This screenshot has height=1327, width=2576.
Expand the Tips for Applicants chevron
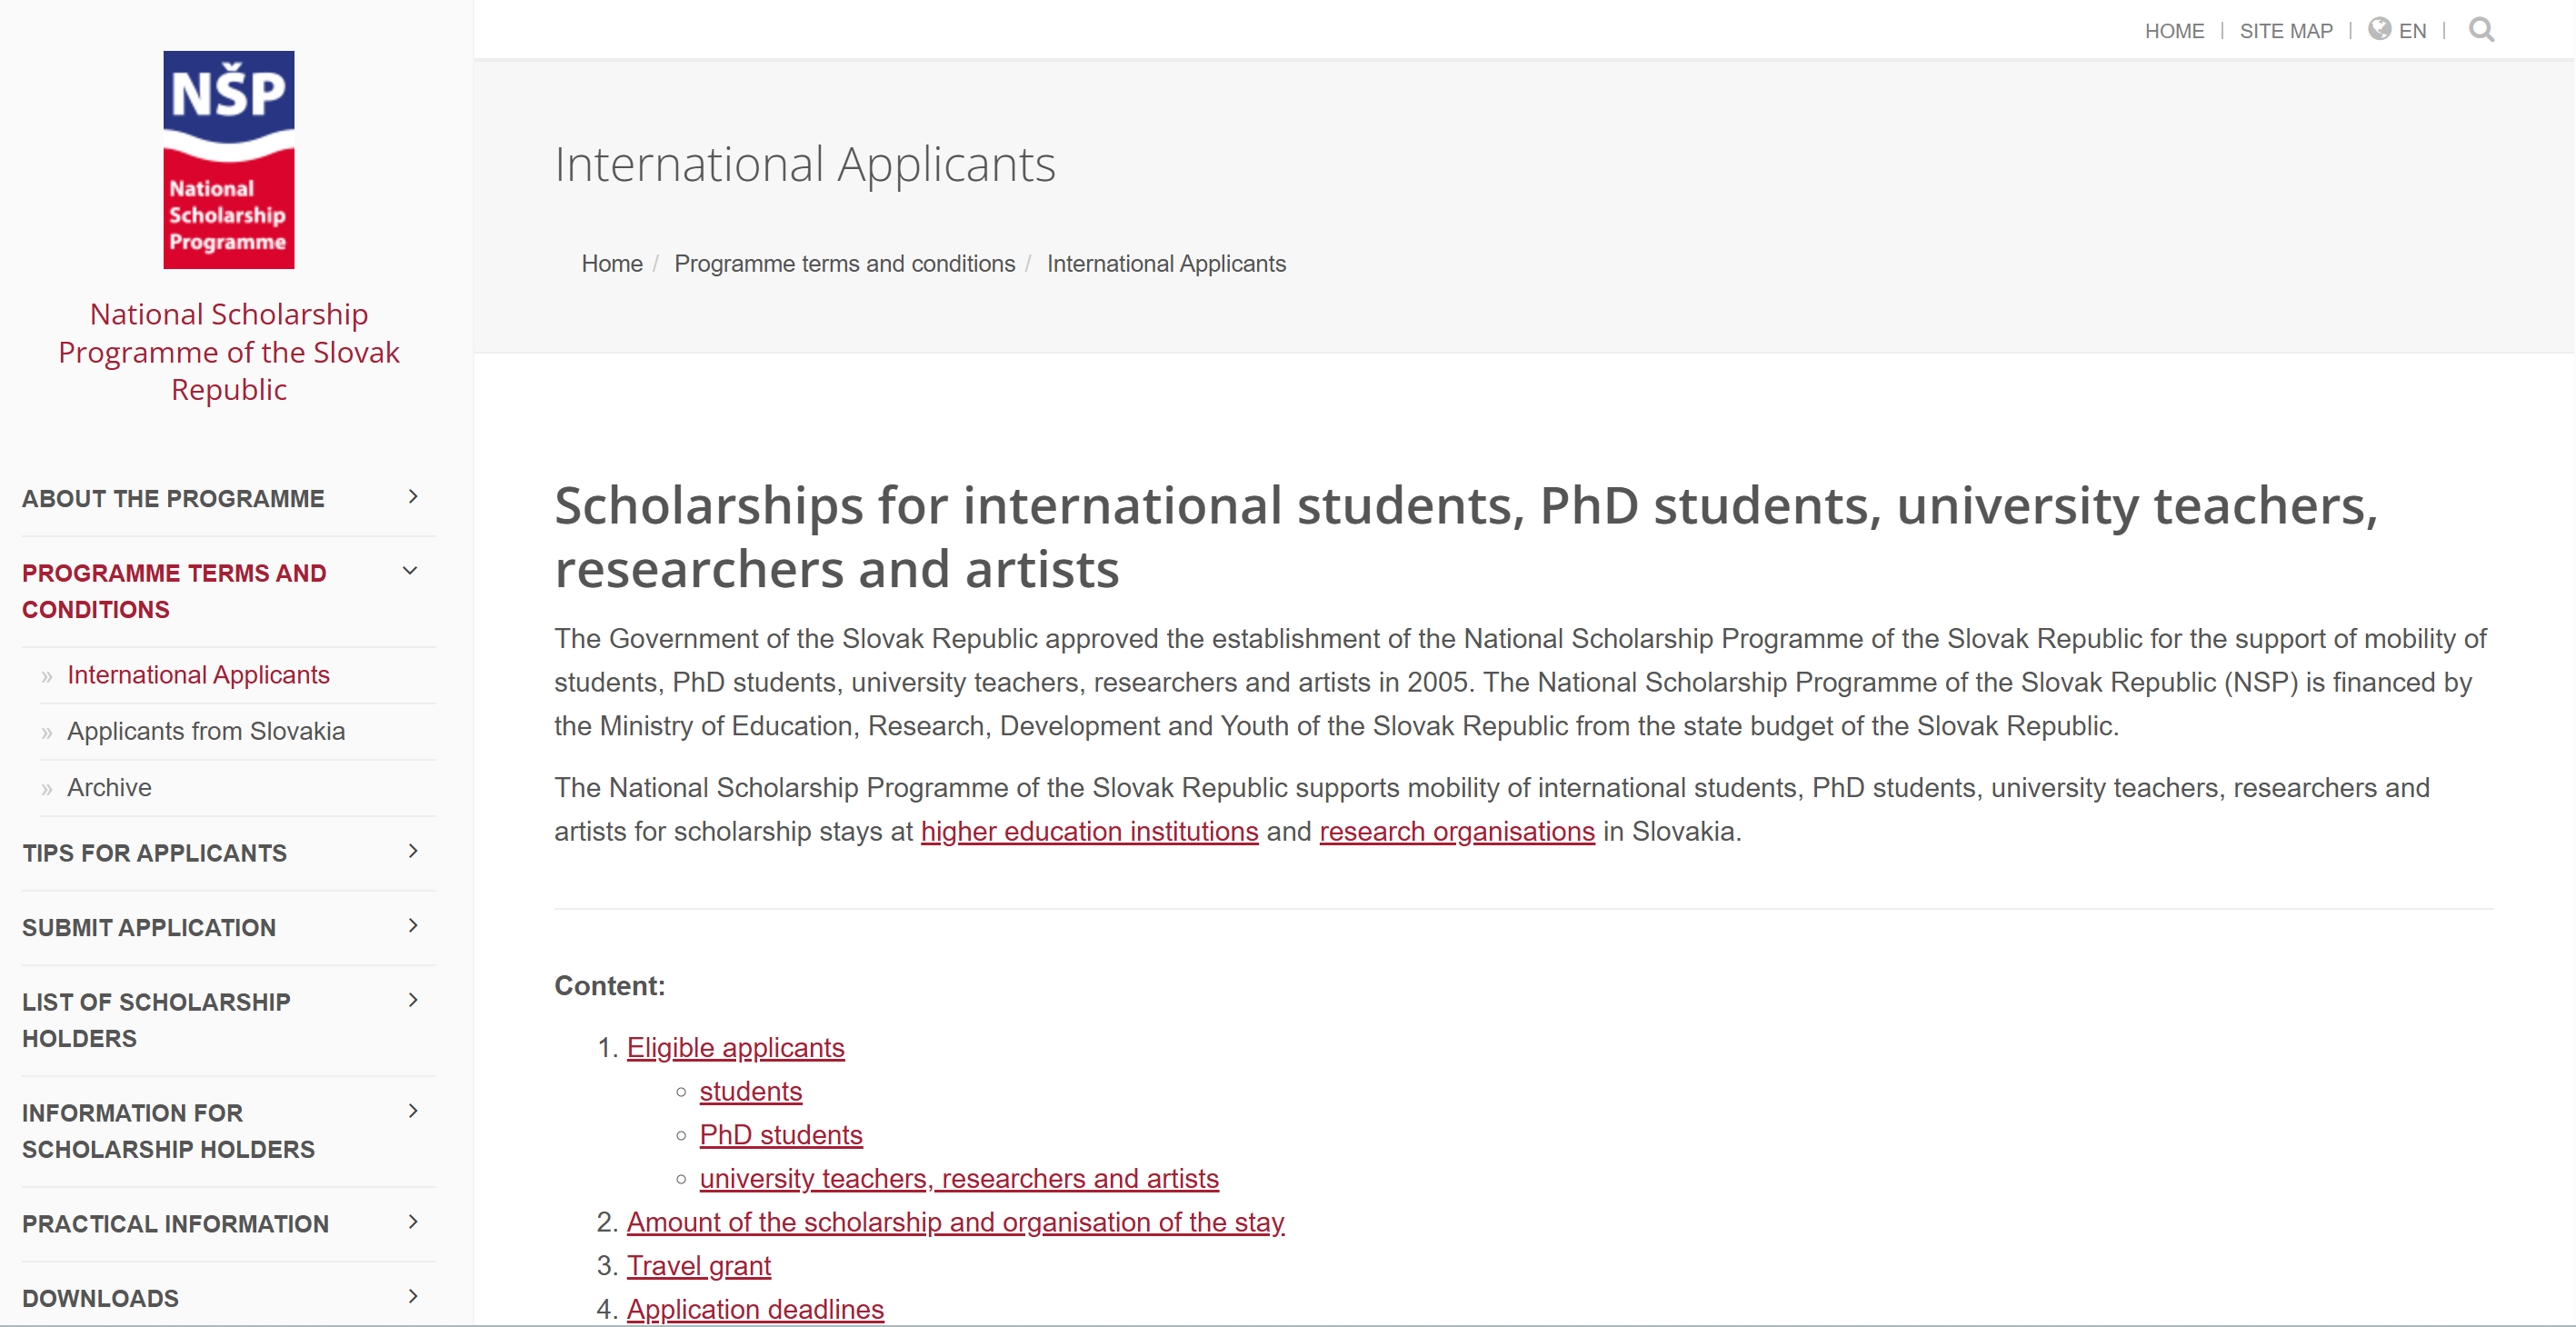coord(413,851)
